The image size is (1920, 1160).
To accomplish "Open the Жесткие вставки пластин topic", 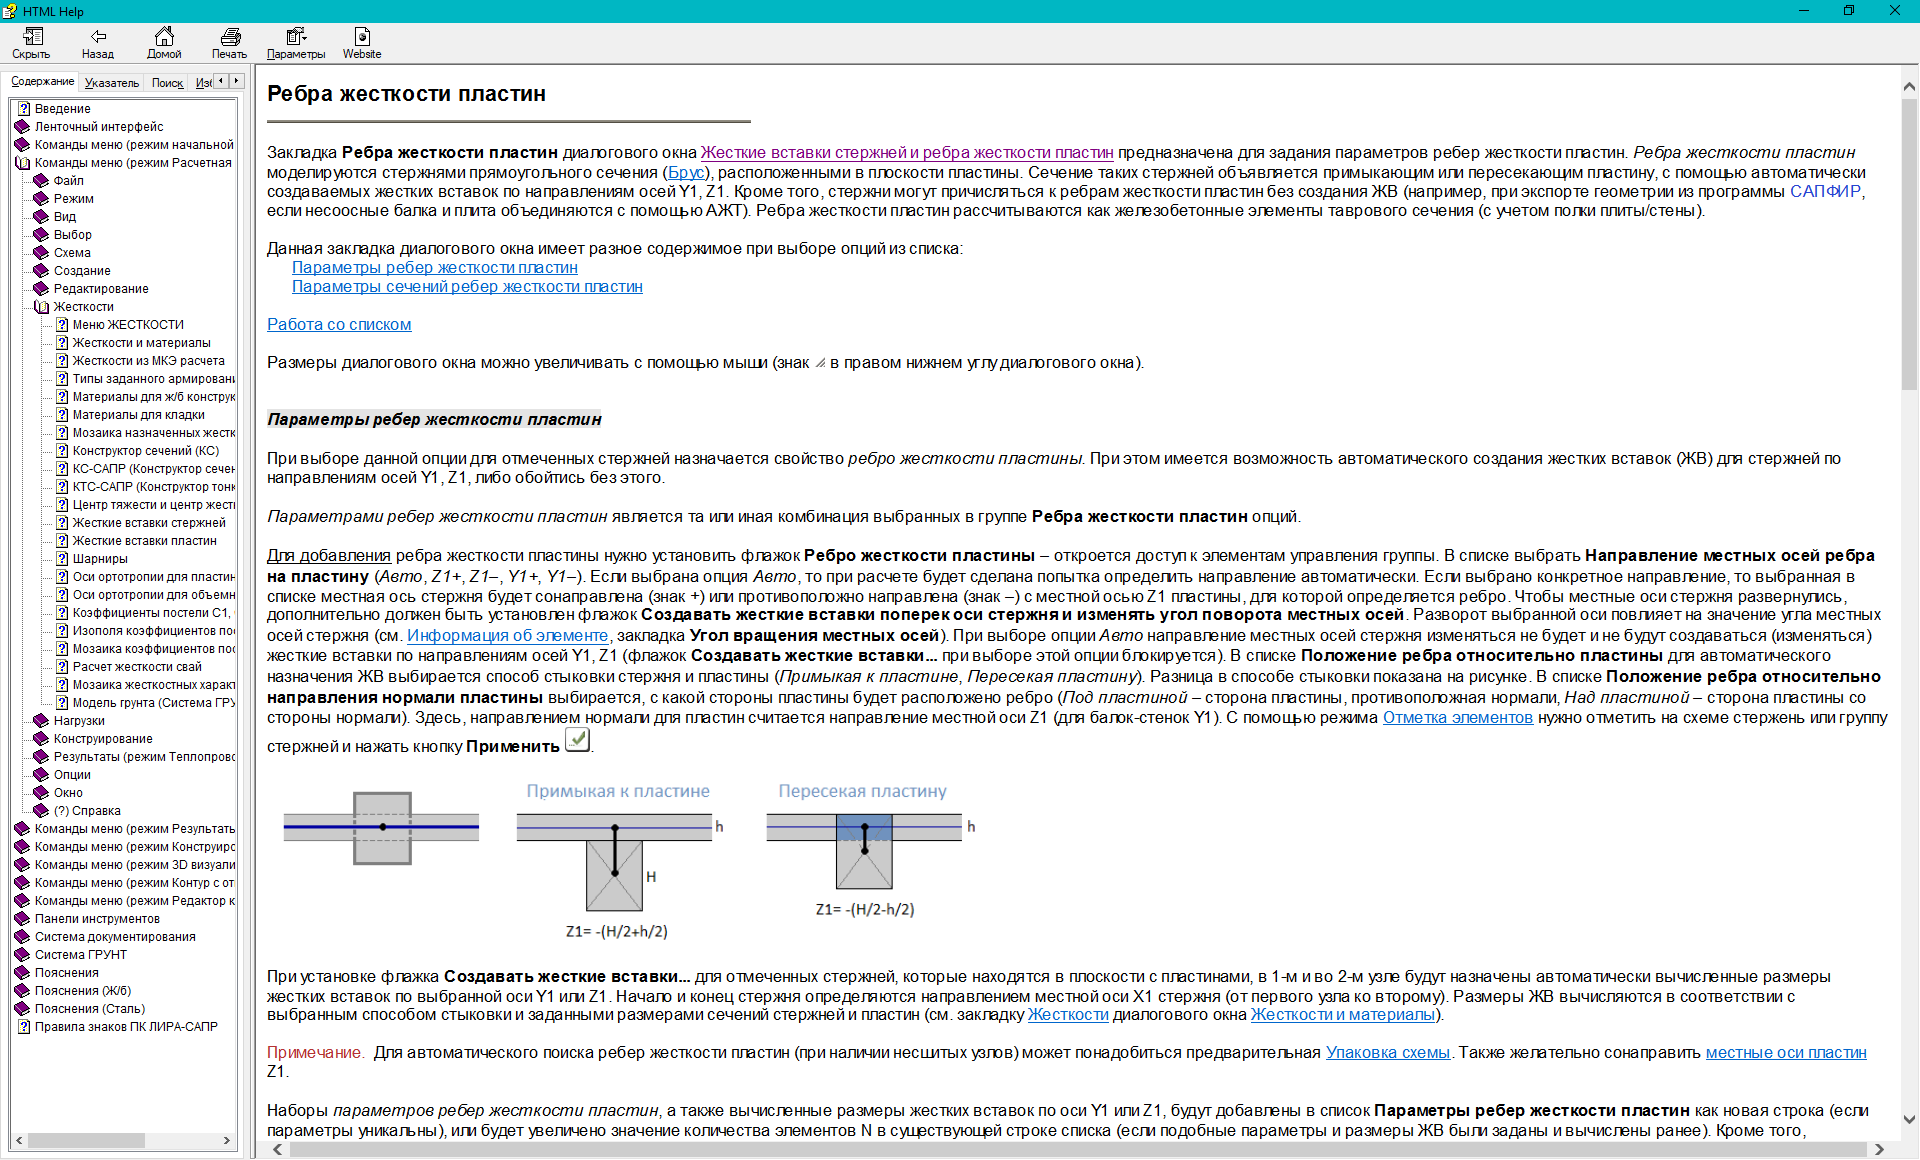I will [144, 541].
